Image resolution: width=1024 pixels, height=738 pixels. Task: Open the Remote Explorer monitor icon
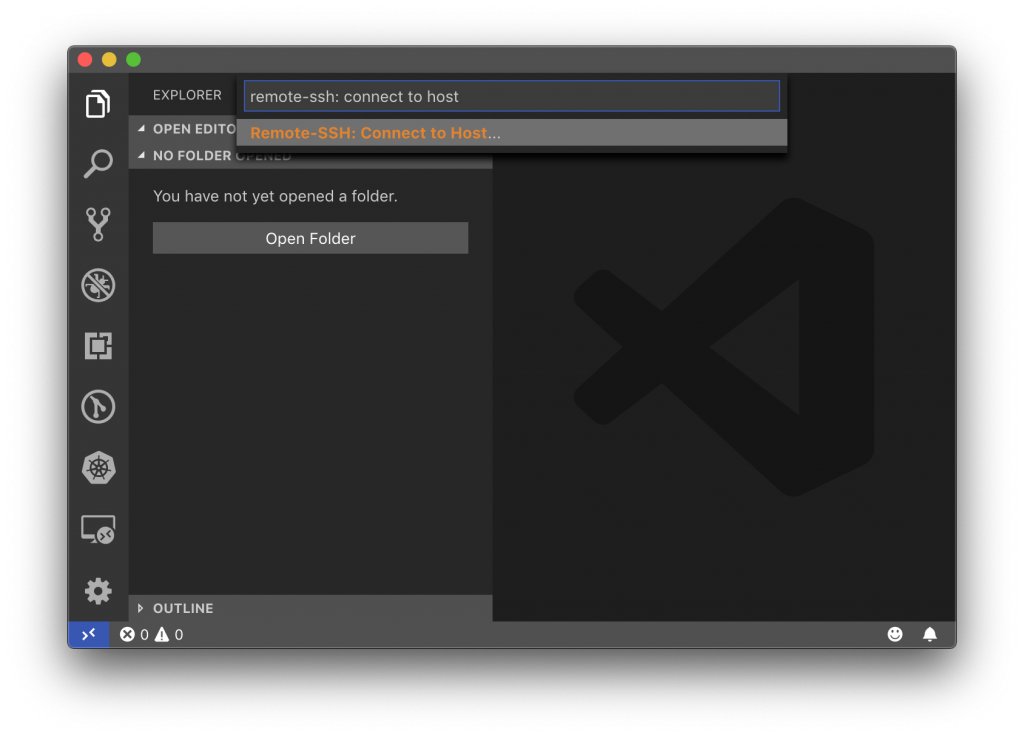point(98,530)
